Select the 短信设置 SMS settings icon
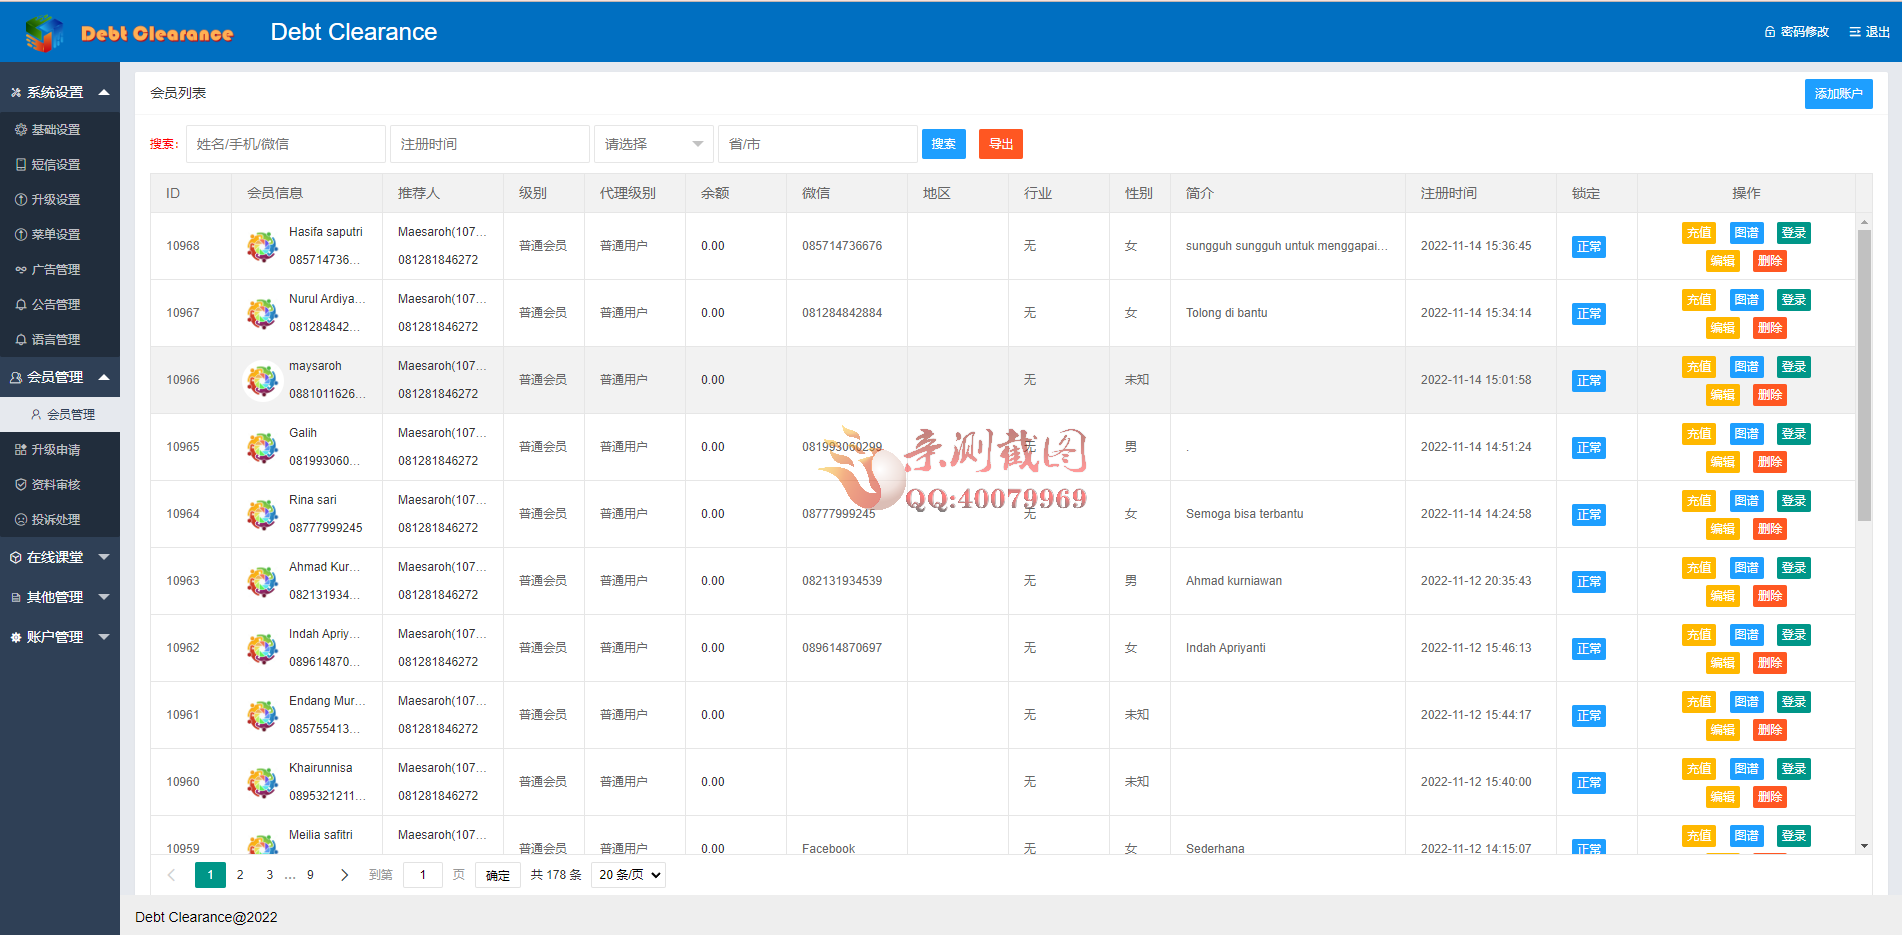This screenshot has height=935, width=1902. click(x=20, y=164)
